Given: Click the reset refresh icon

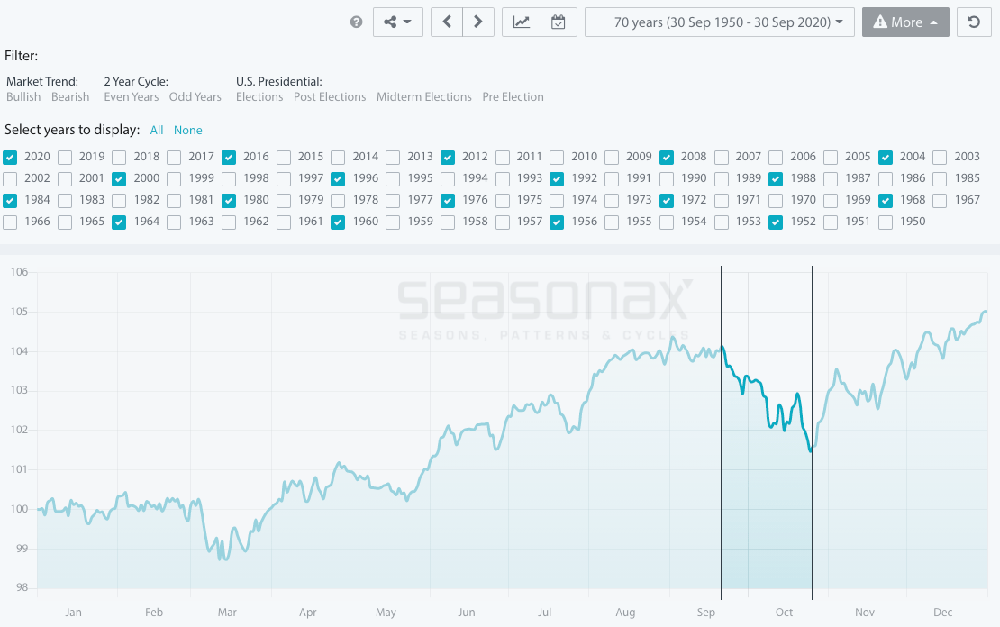Looking at the screenshot, I should [x=974, y=22].
